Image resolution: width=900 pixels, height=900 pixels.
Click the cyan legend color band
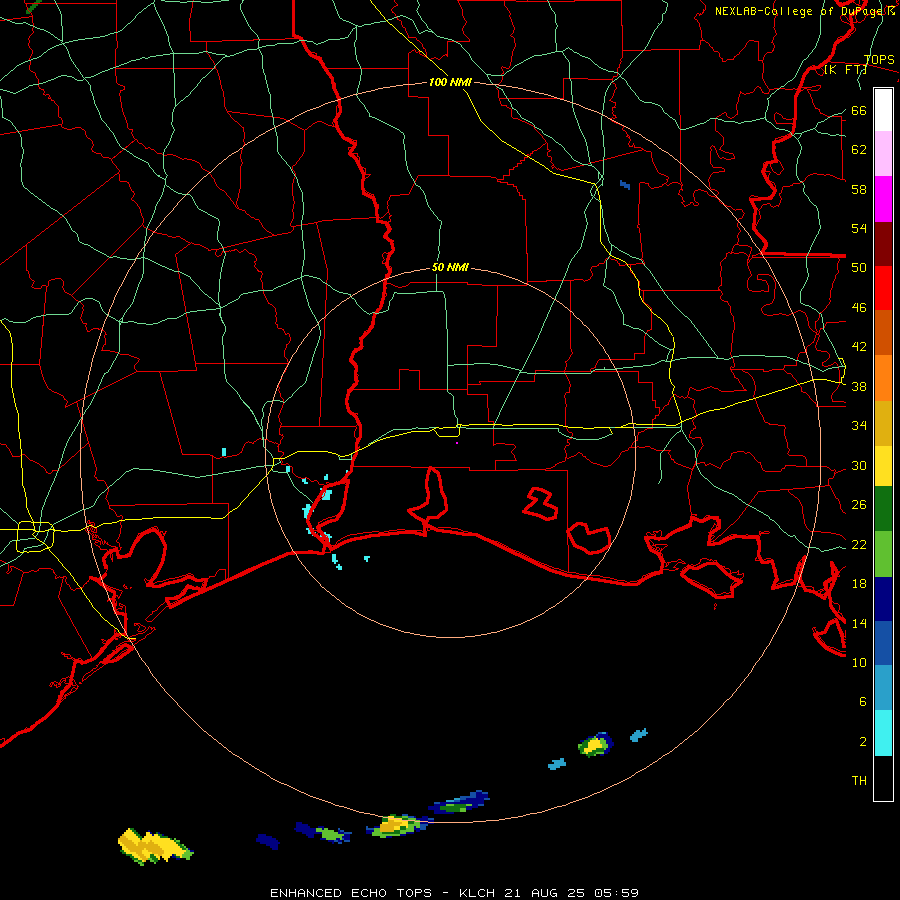[883, 733]
